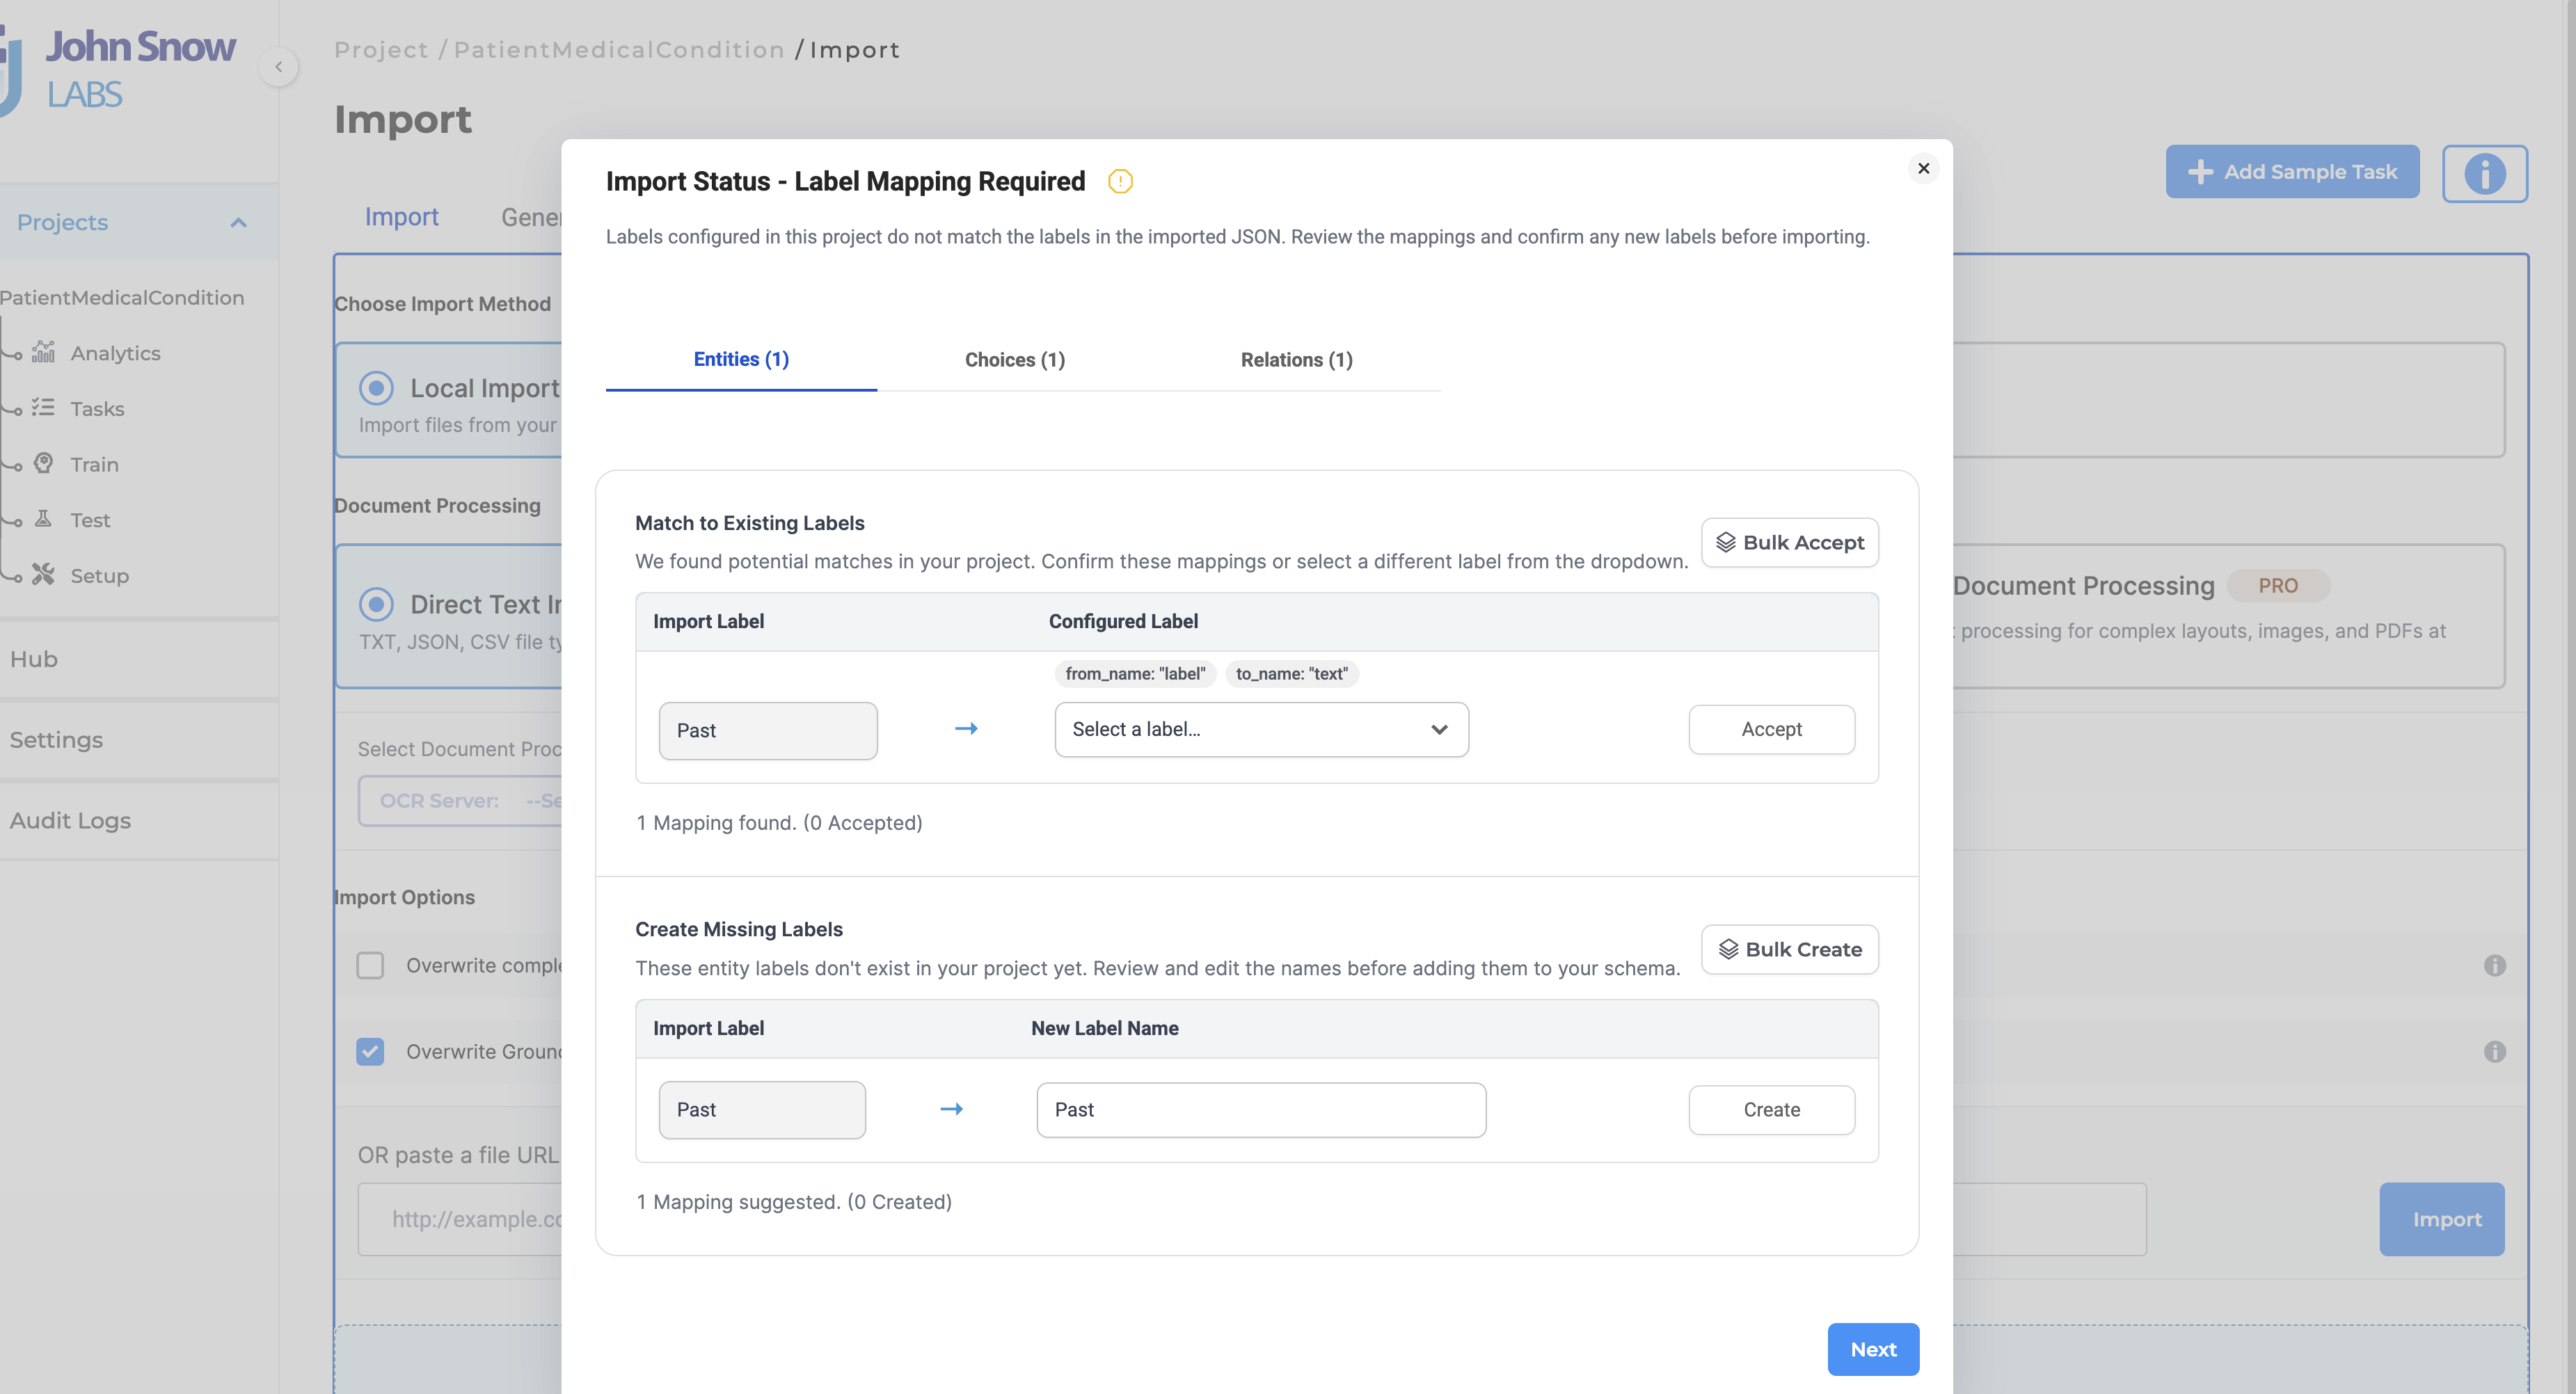The width and height of the screenshot is (2576, 1394).
Task: Click "1 Mapping found. (0 Accepted)" text
Action: [x=779, y=822]
